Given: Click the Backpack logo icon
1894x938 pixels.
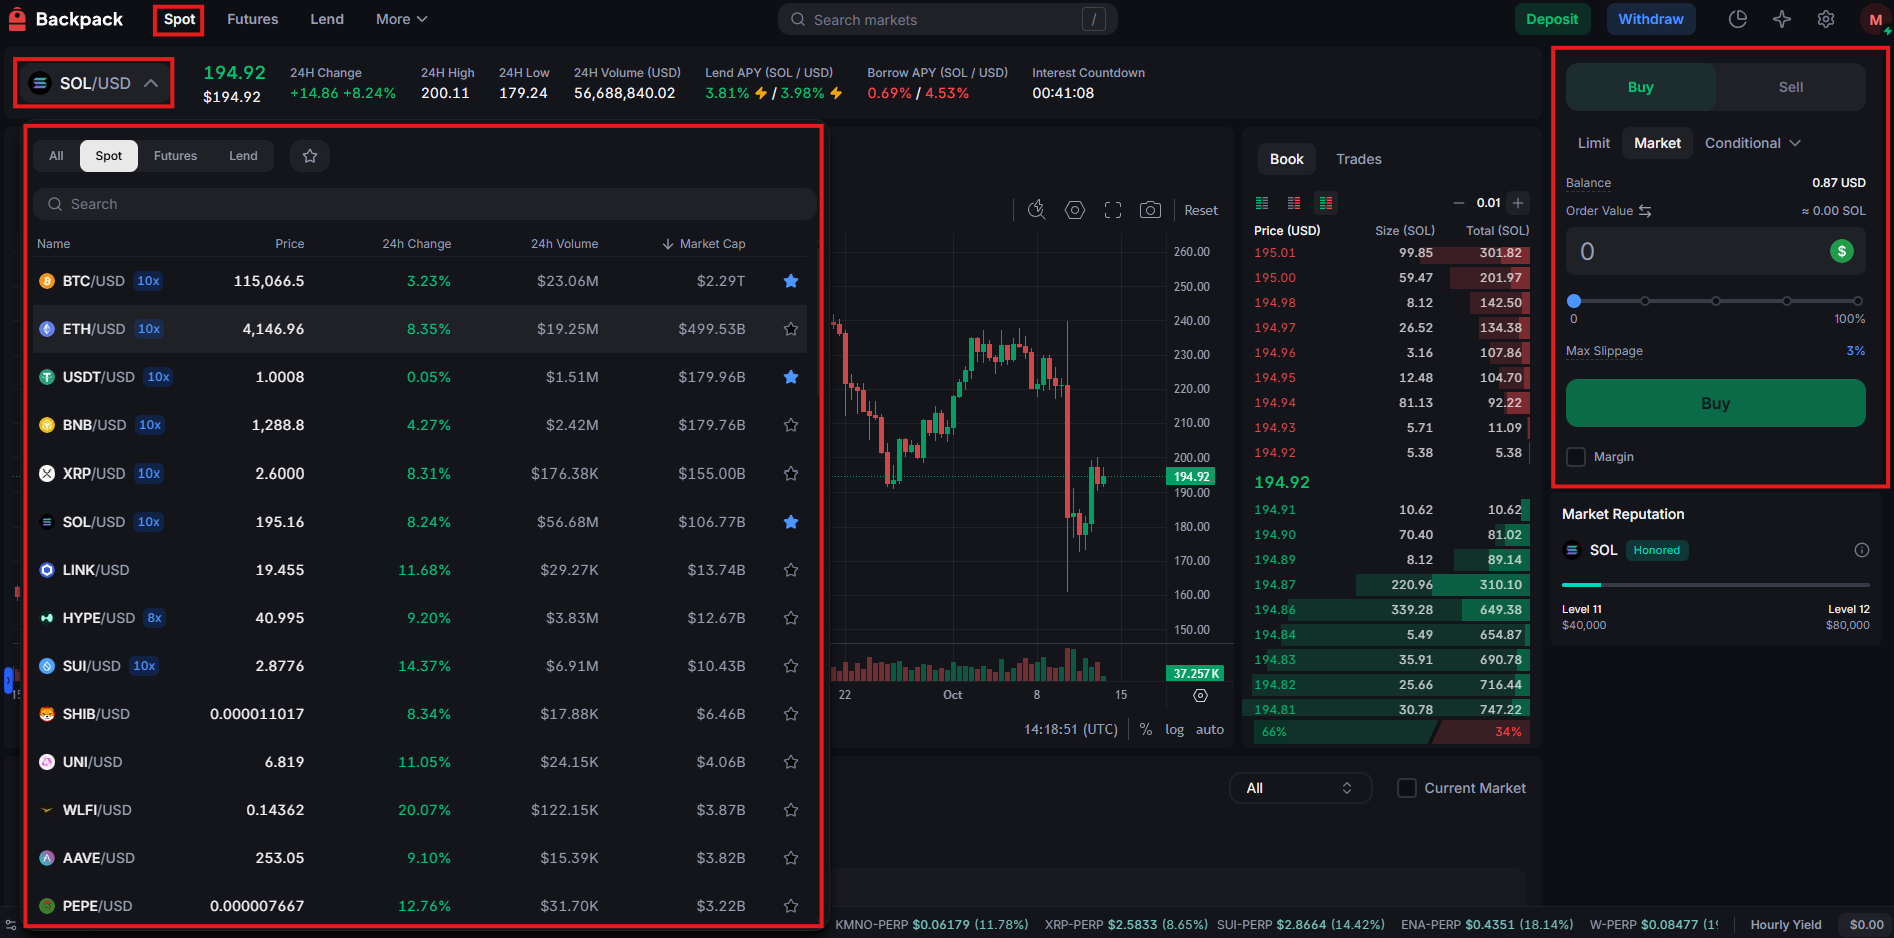Looking at the screenshot, I should pos(17,19).
